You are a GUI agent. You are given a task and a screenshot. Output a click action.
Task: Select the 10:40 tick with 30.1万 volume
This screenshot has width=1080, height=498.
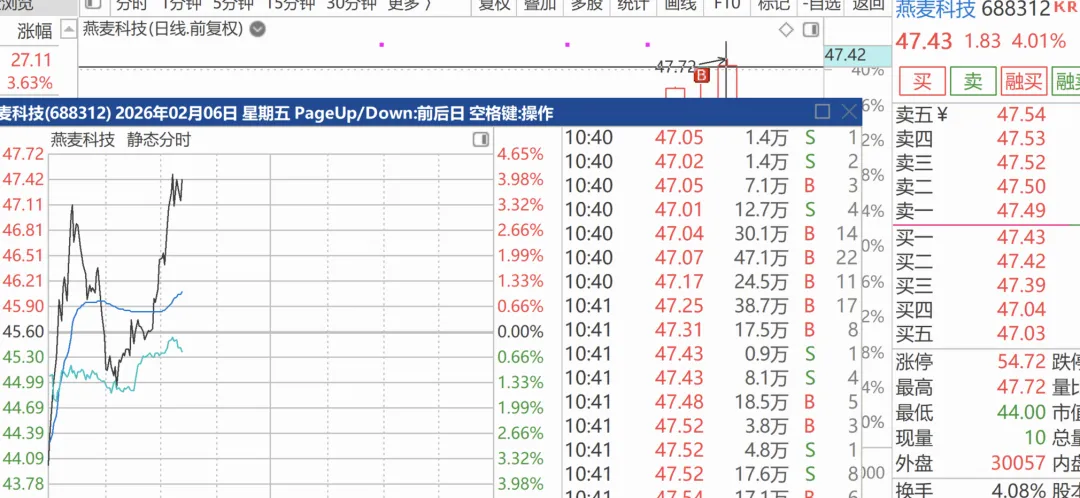[712, 234]
